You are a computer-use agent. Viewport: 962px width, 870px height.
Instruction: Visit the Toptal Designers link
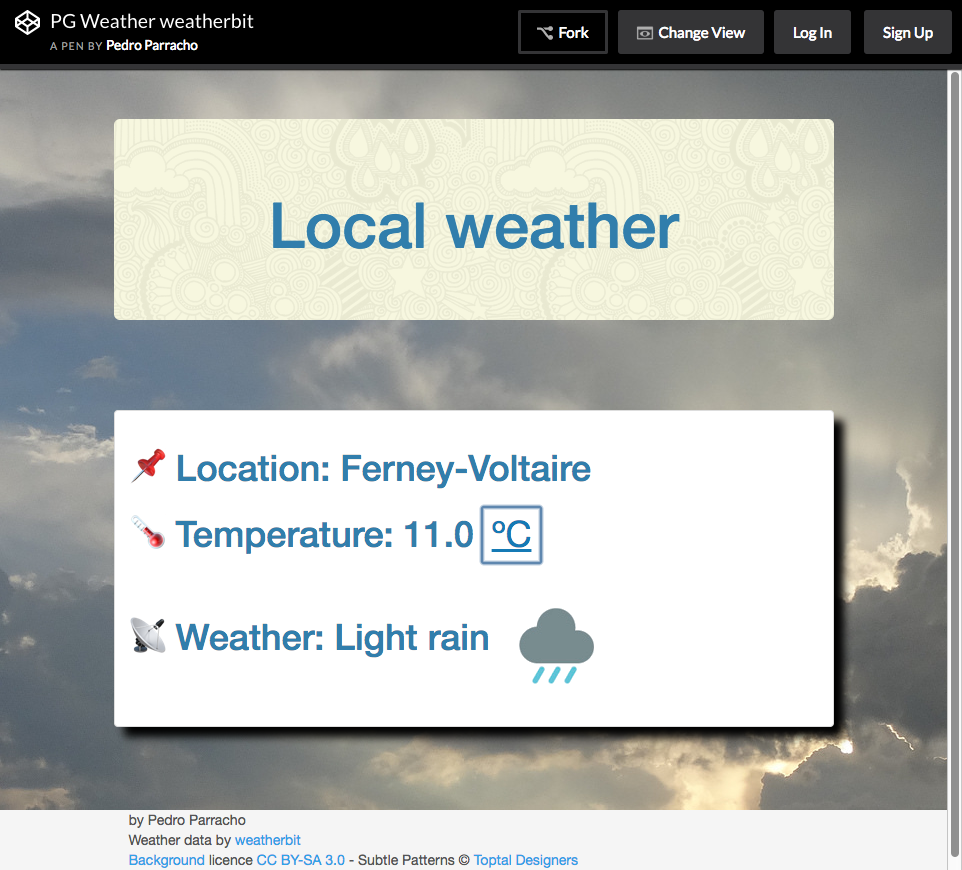pyautogui.click(x=525, y=860)
